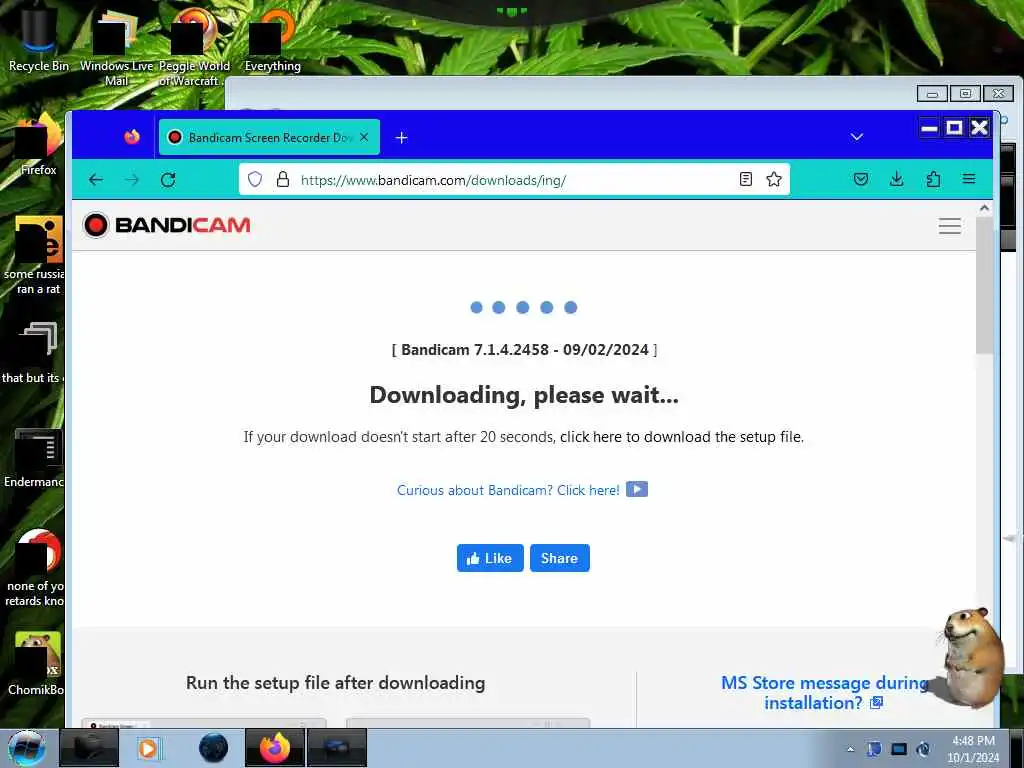Go back with the Firefox back arrow
This screenshot has width=1024, height=768.
[x=96, y=180]
